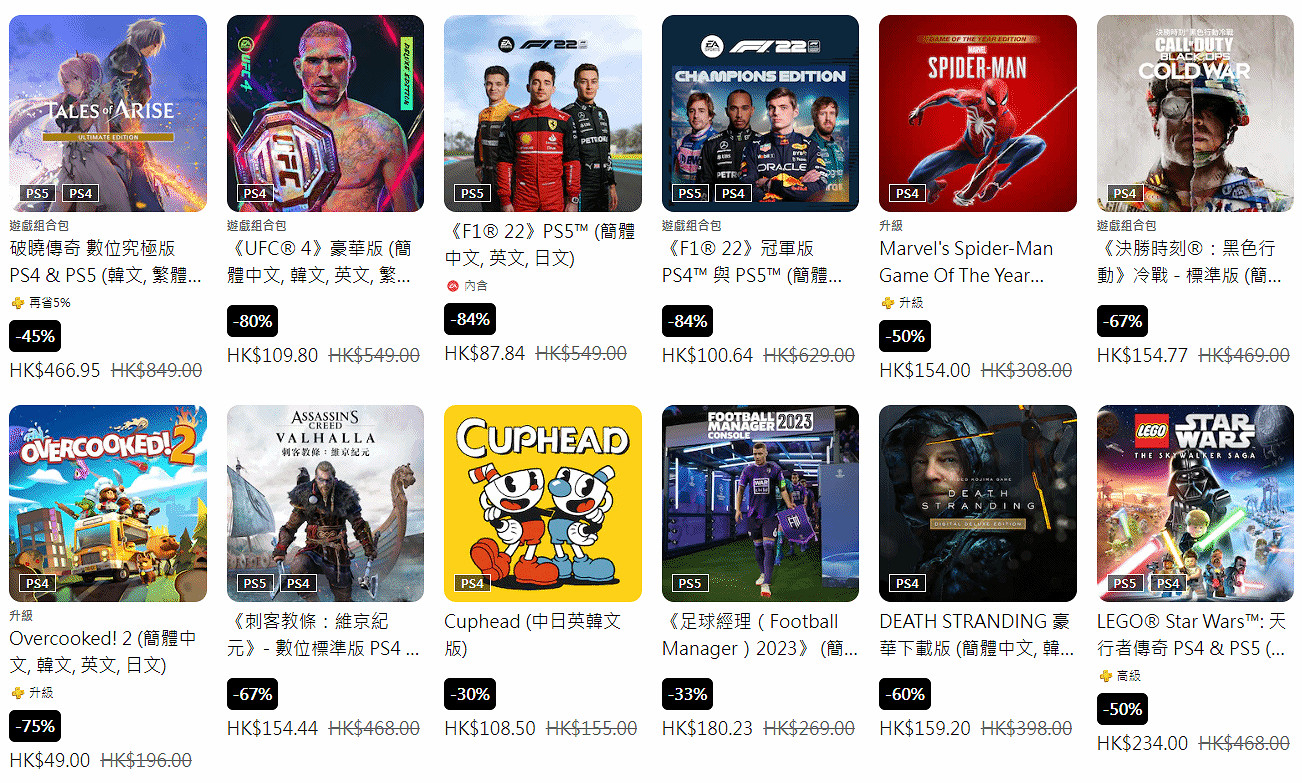Screen dimensions: 1302x783
Task: Click the HK$180.23 price of Football Manager 2023
Action: tap(707, 729)
